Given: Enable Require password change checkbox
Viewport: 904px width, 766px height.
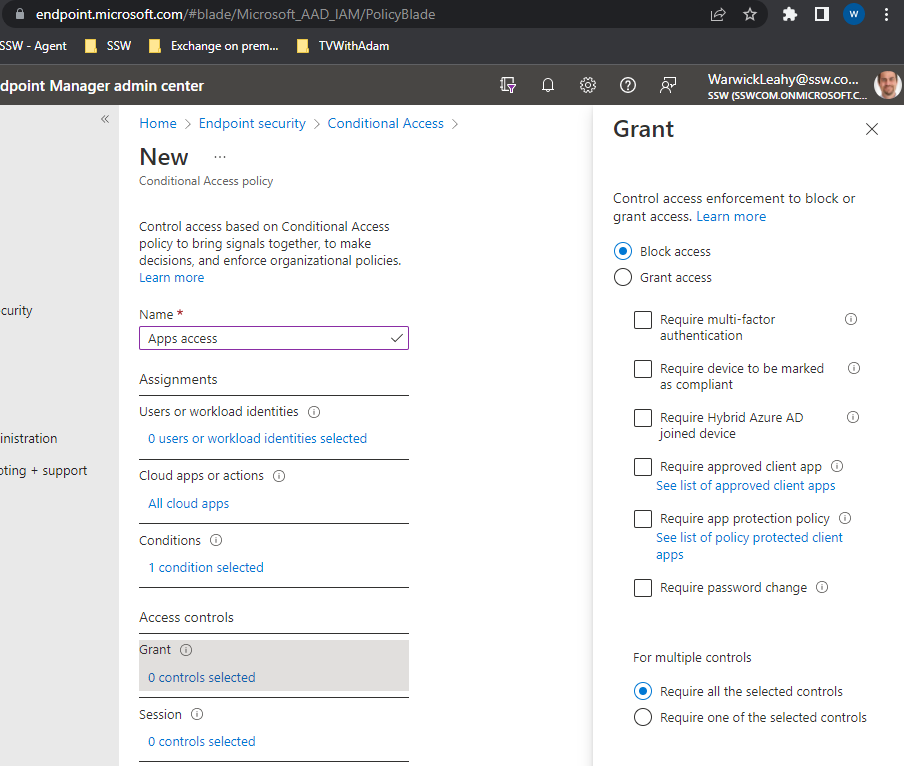Looking at the screenshot, I should pos(643,588).
